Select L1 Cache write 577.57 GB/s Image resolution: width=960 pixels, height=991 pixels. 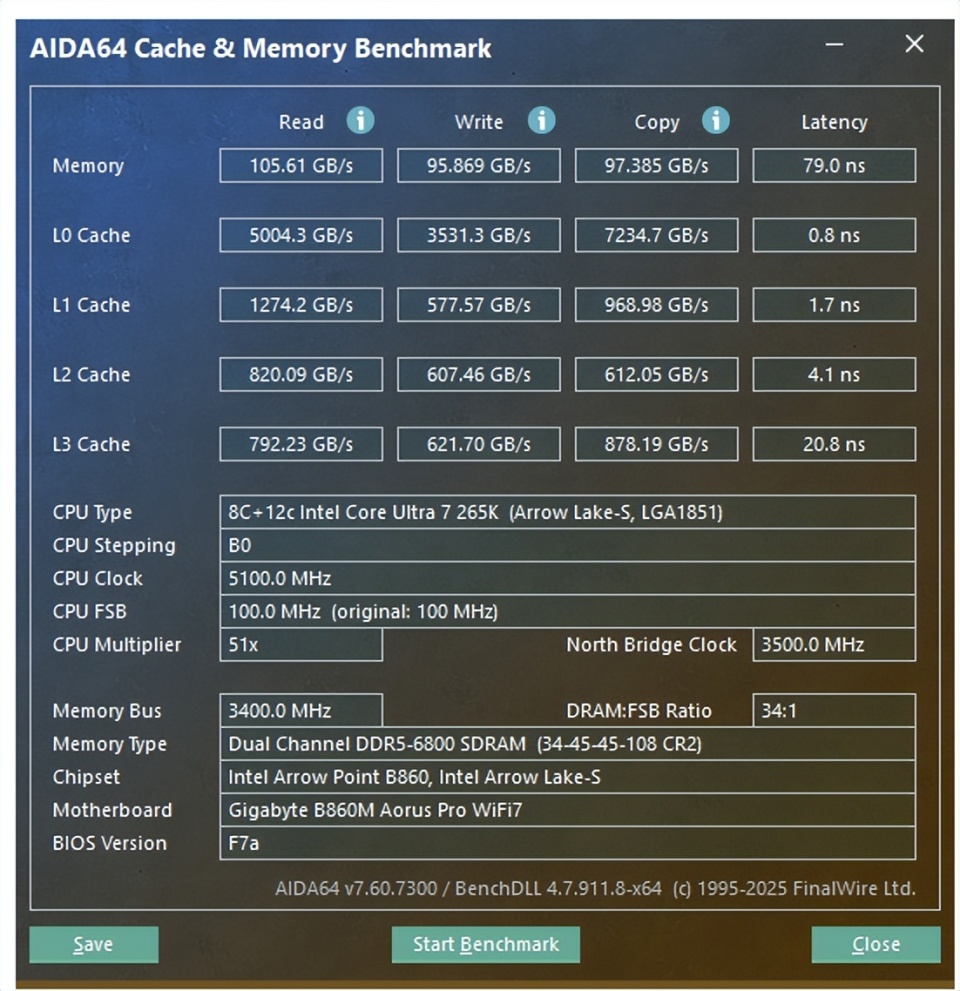478,305
